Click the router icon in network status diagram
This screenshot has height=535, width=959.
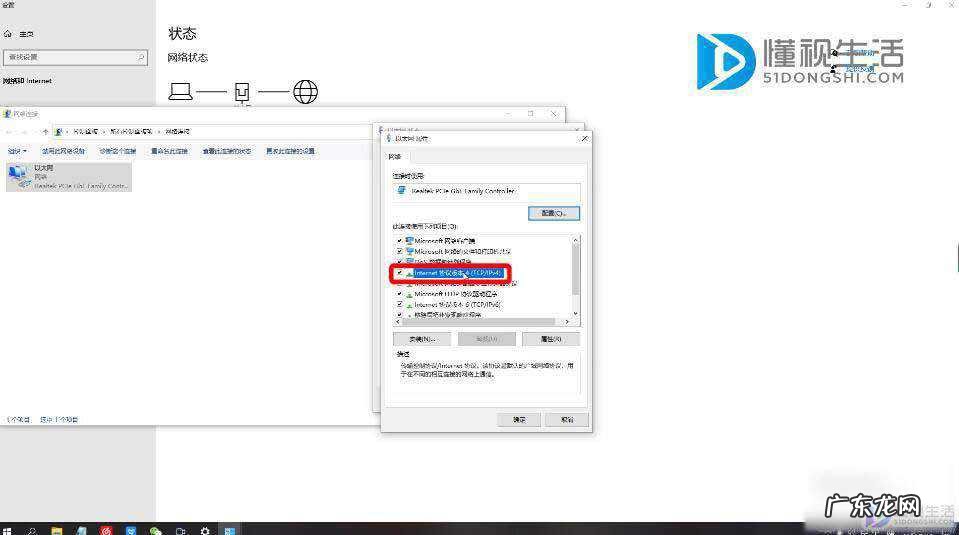242,92
